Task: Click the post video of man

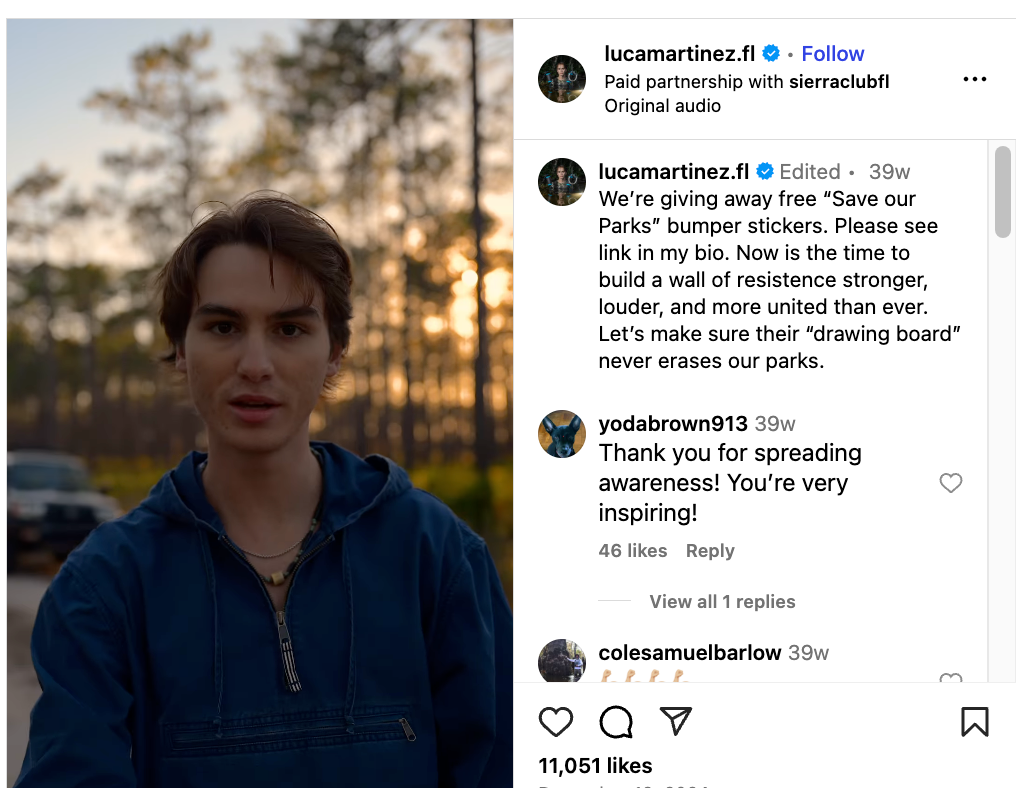Action: click(260, 400)
